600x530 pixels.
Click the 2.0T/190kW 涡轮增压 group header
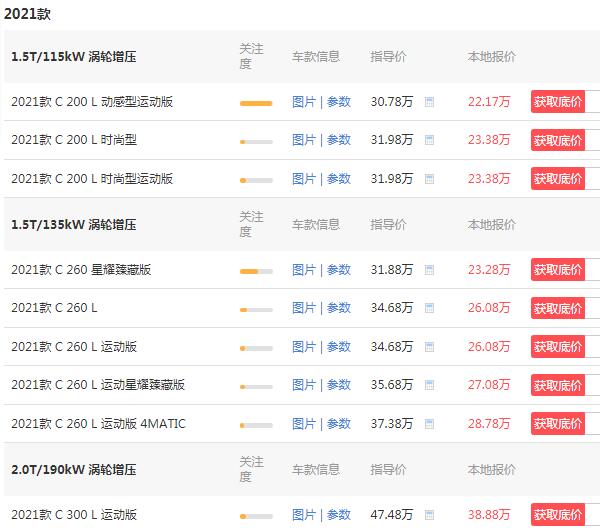pos(74,470)
